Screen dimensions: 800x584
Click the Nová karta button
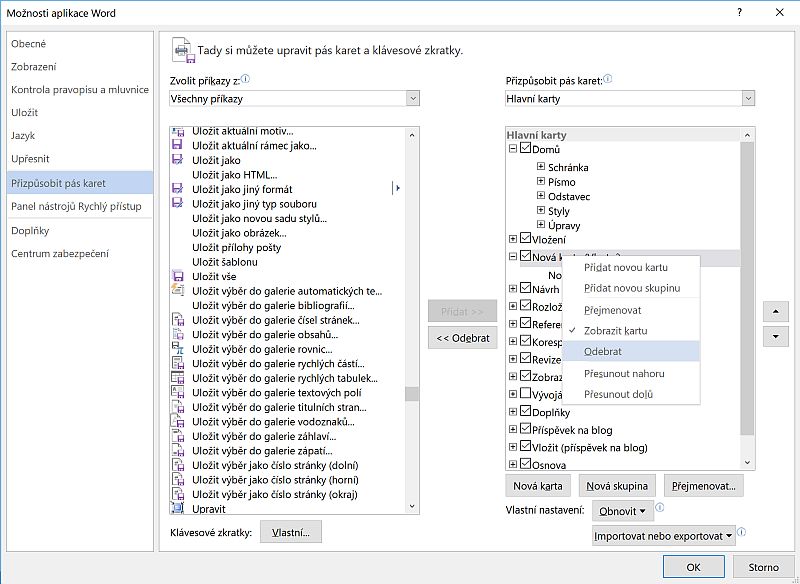click(x=538, y=486)
